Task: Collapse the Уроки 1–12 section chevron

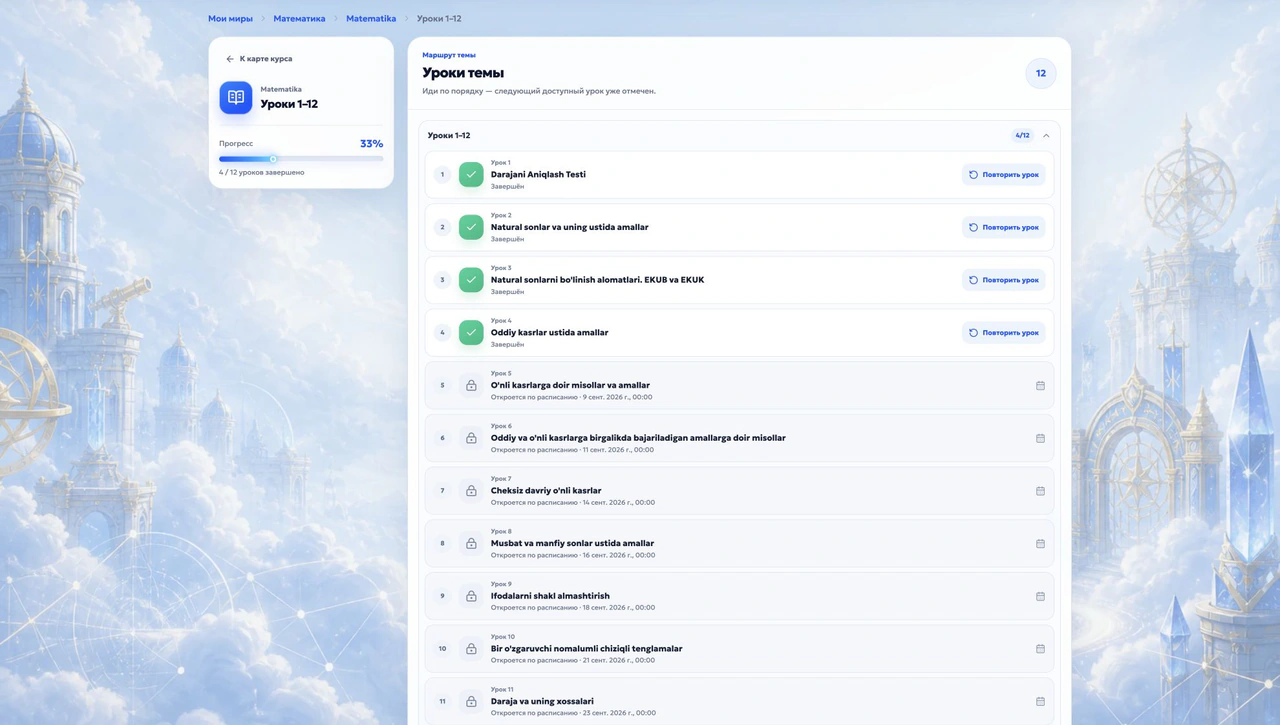Action: [x=1046, y=135]
